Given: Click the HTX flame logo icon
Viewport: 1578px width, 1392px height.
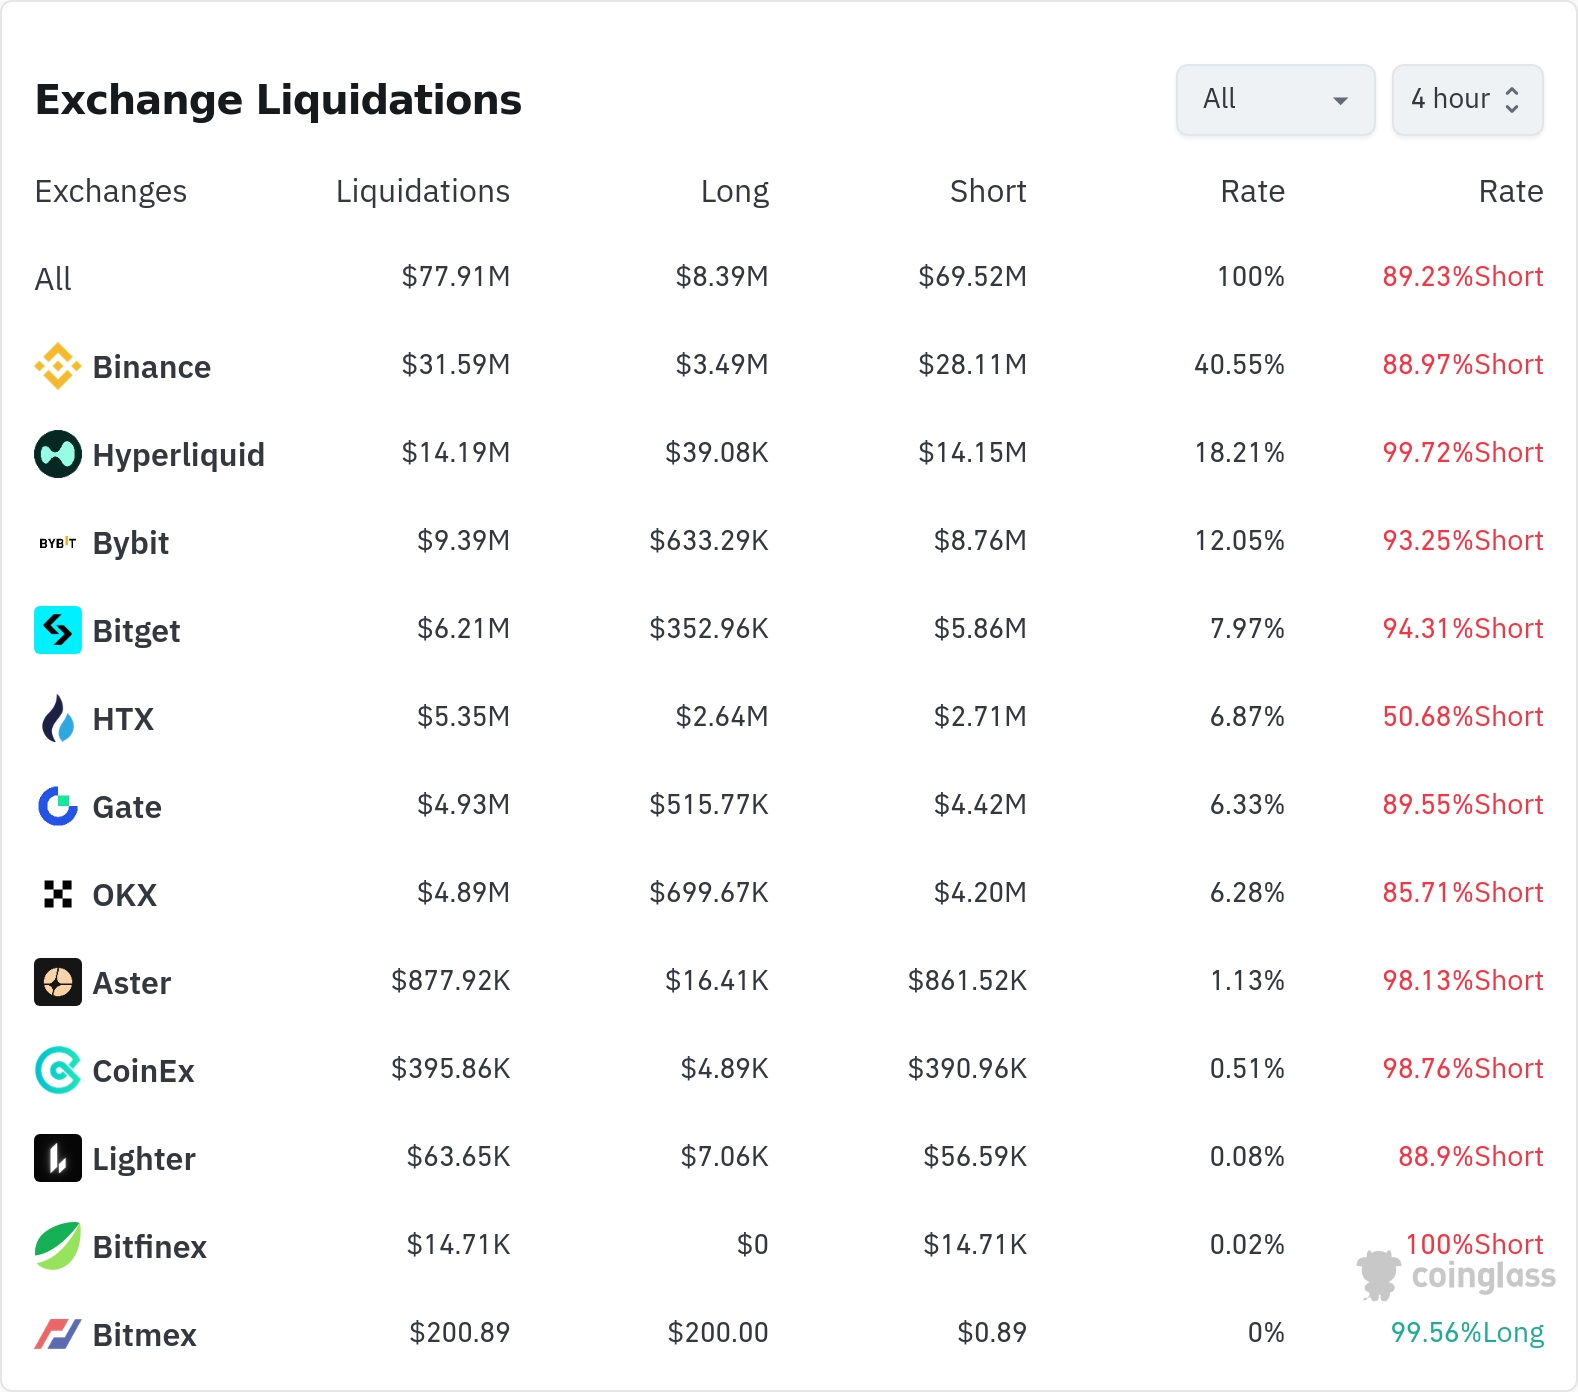Looking at the screenshot, I should coord(58,718).
